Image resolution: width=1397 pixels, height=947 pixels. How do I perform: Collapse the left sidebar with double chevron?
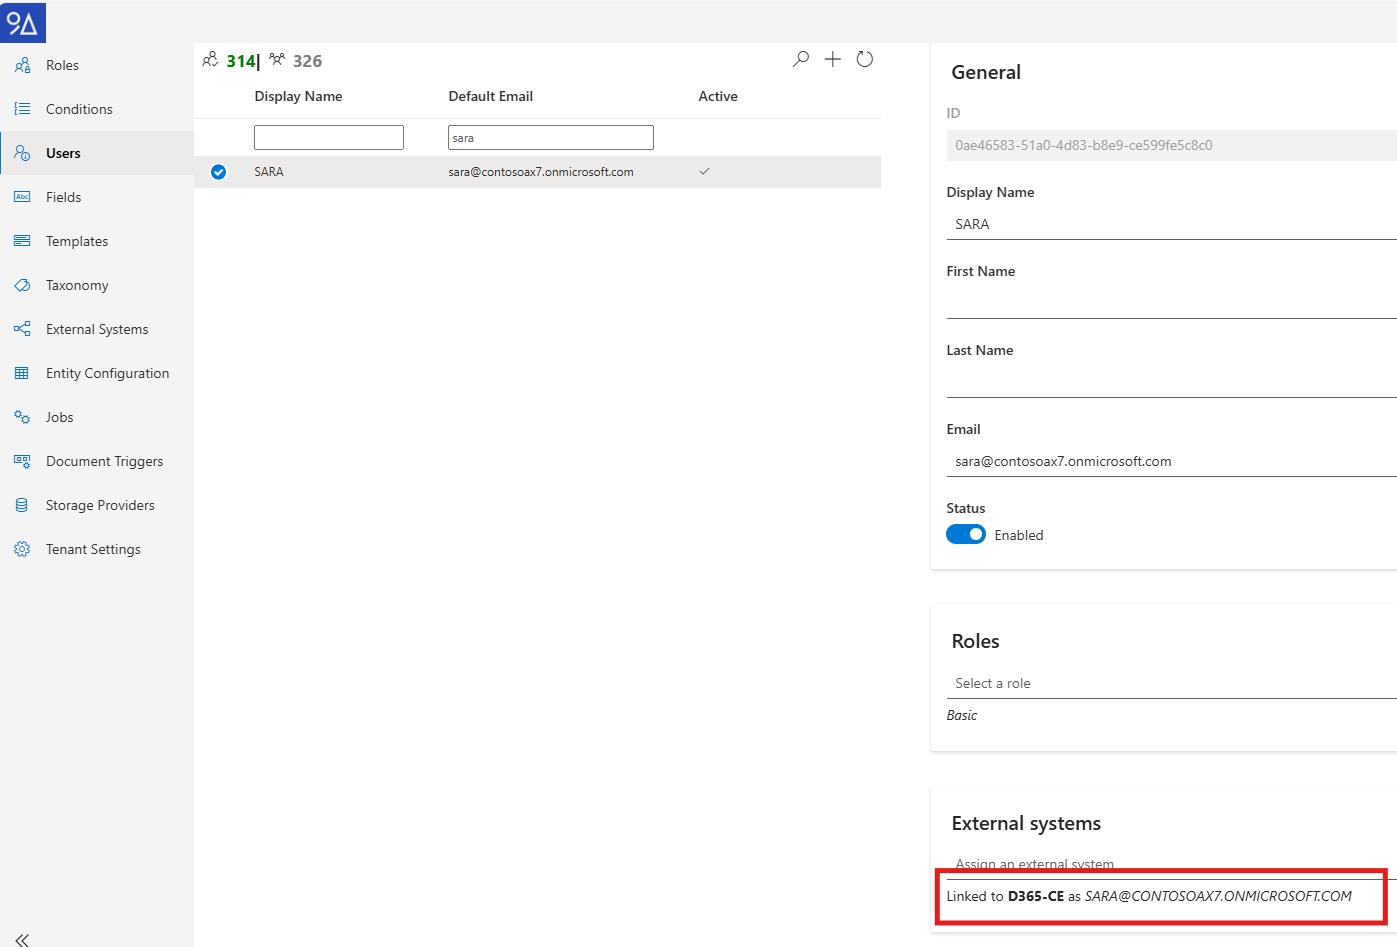pos(22,939)
